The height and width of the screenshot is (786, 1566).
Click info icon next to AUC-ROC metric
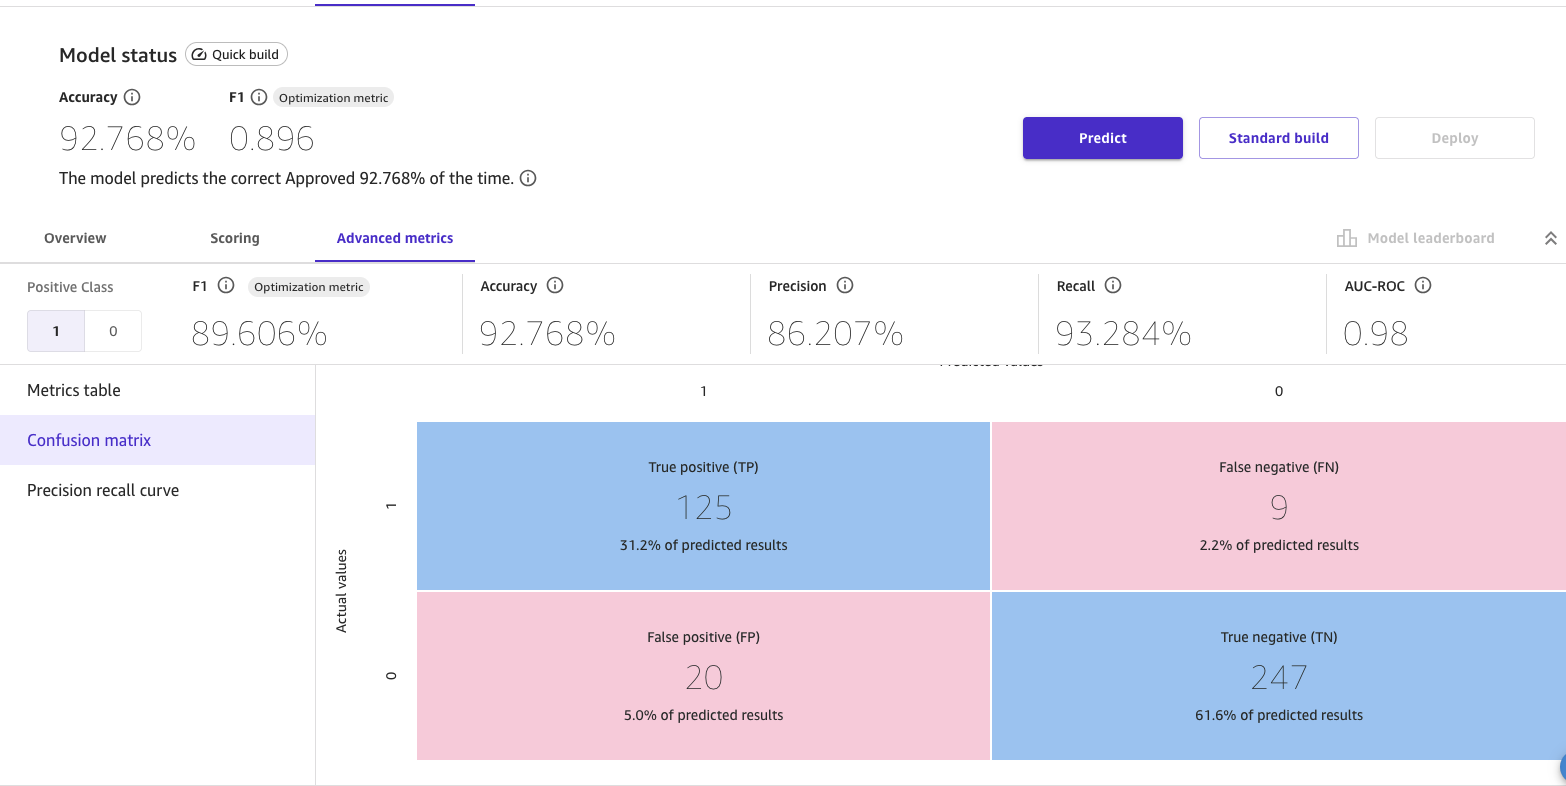(x=1423, y=286)
